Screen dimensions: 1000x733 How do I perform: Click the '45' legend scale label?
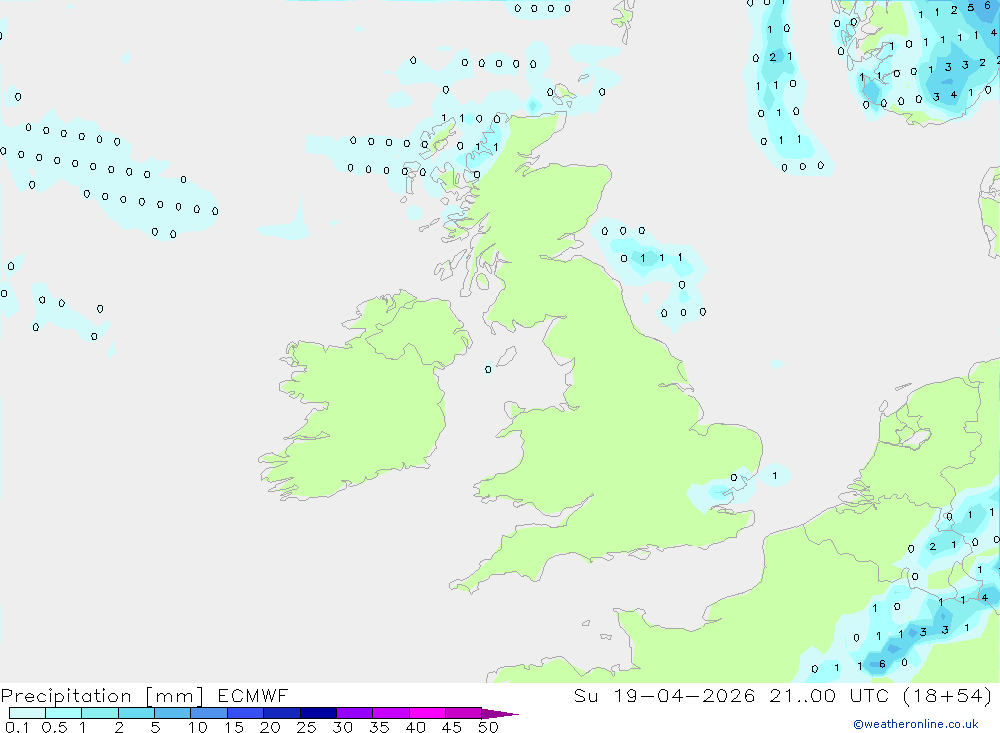tap(452, 727)
